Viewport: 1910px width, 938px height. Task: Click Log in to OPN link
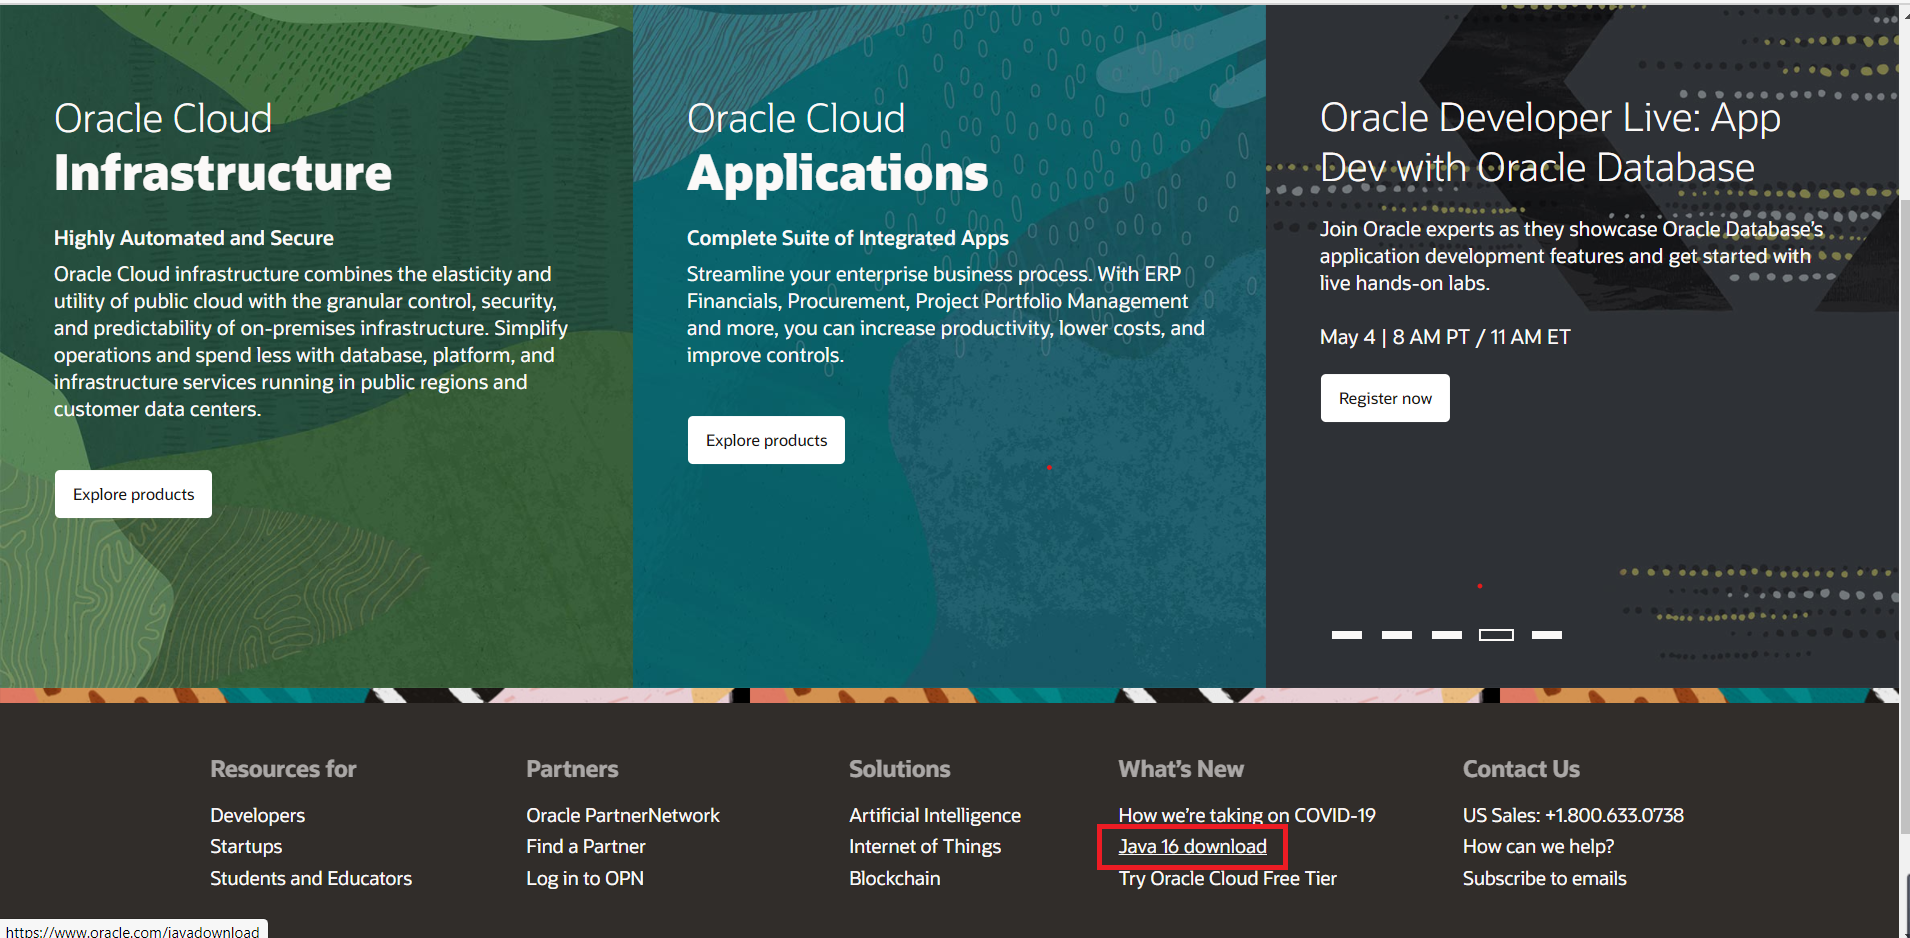click(585, 878)
